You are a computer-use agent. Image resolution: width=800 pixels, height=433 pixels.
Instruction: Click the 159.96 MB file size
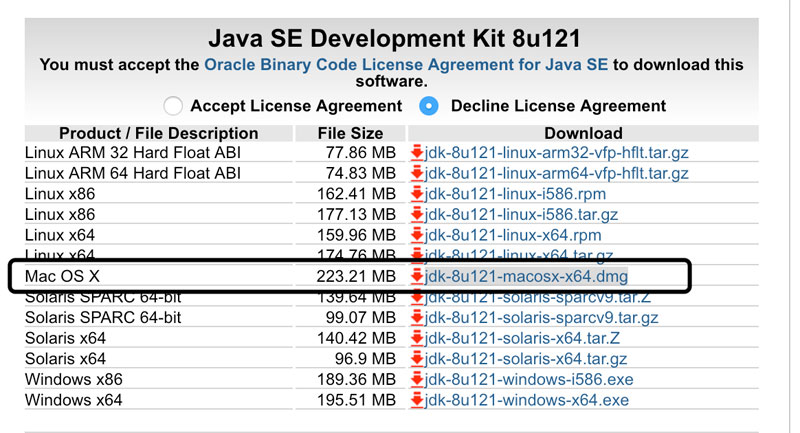(x=356, y=235)
